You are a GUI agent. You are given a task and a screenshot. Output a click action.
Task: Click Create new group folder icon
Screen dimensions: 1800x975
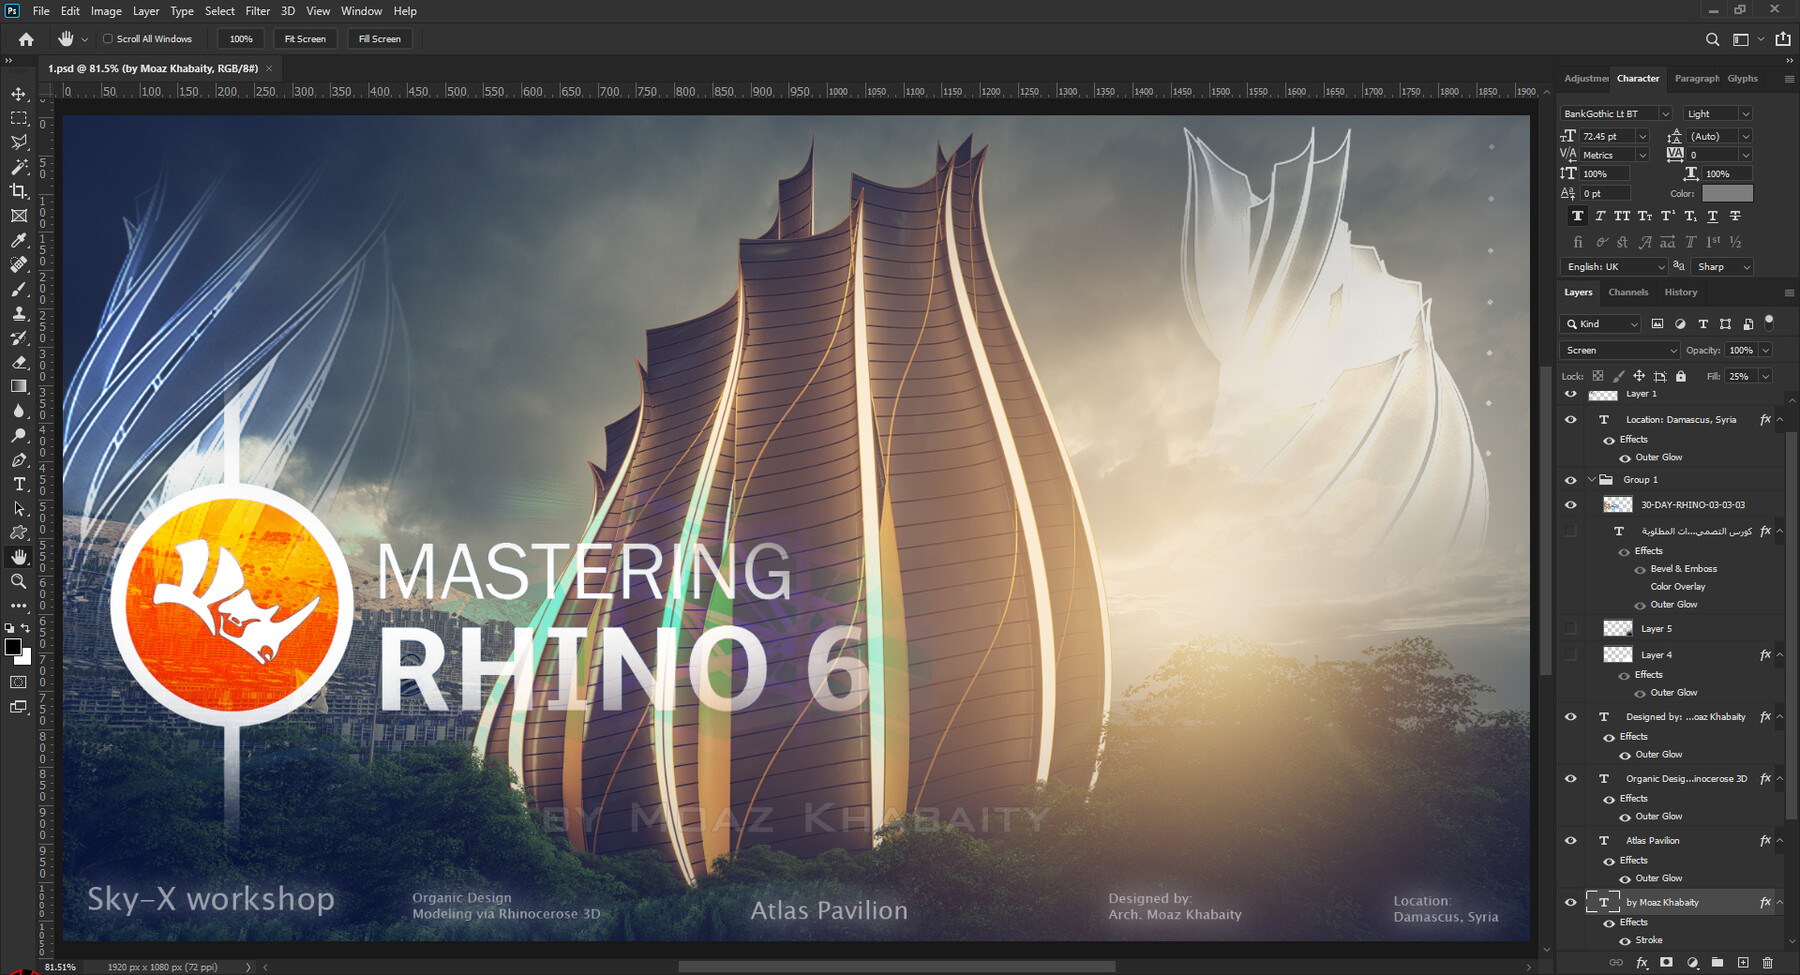(1717, 962)
